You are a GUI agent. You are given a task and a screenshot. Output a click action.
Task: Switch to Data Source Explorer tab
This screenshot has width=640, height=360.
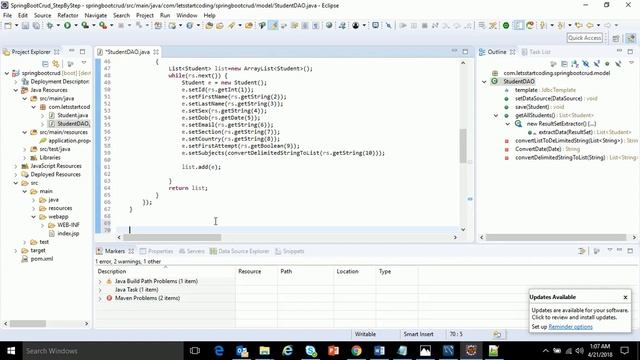click(x=240, y=251)
